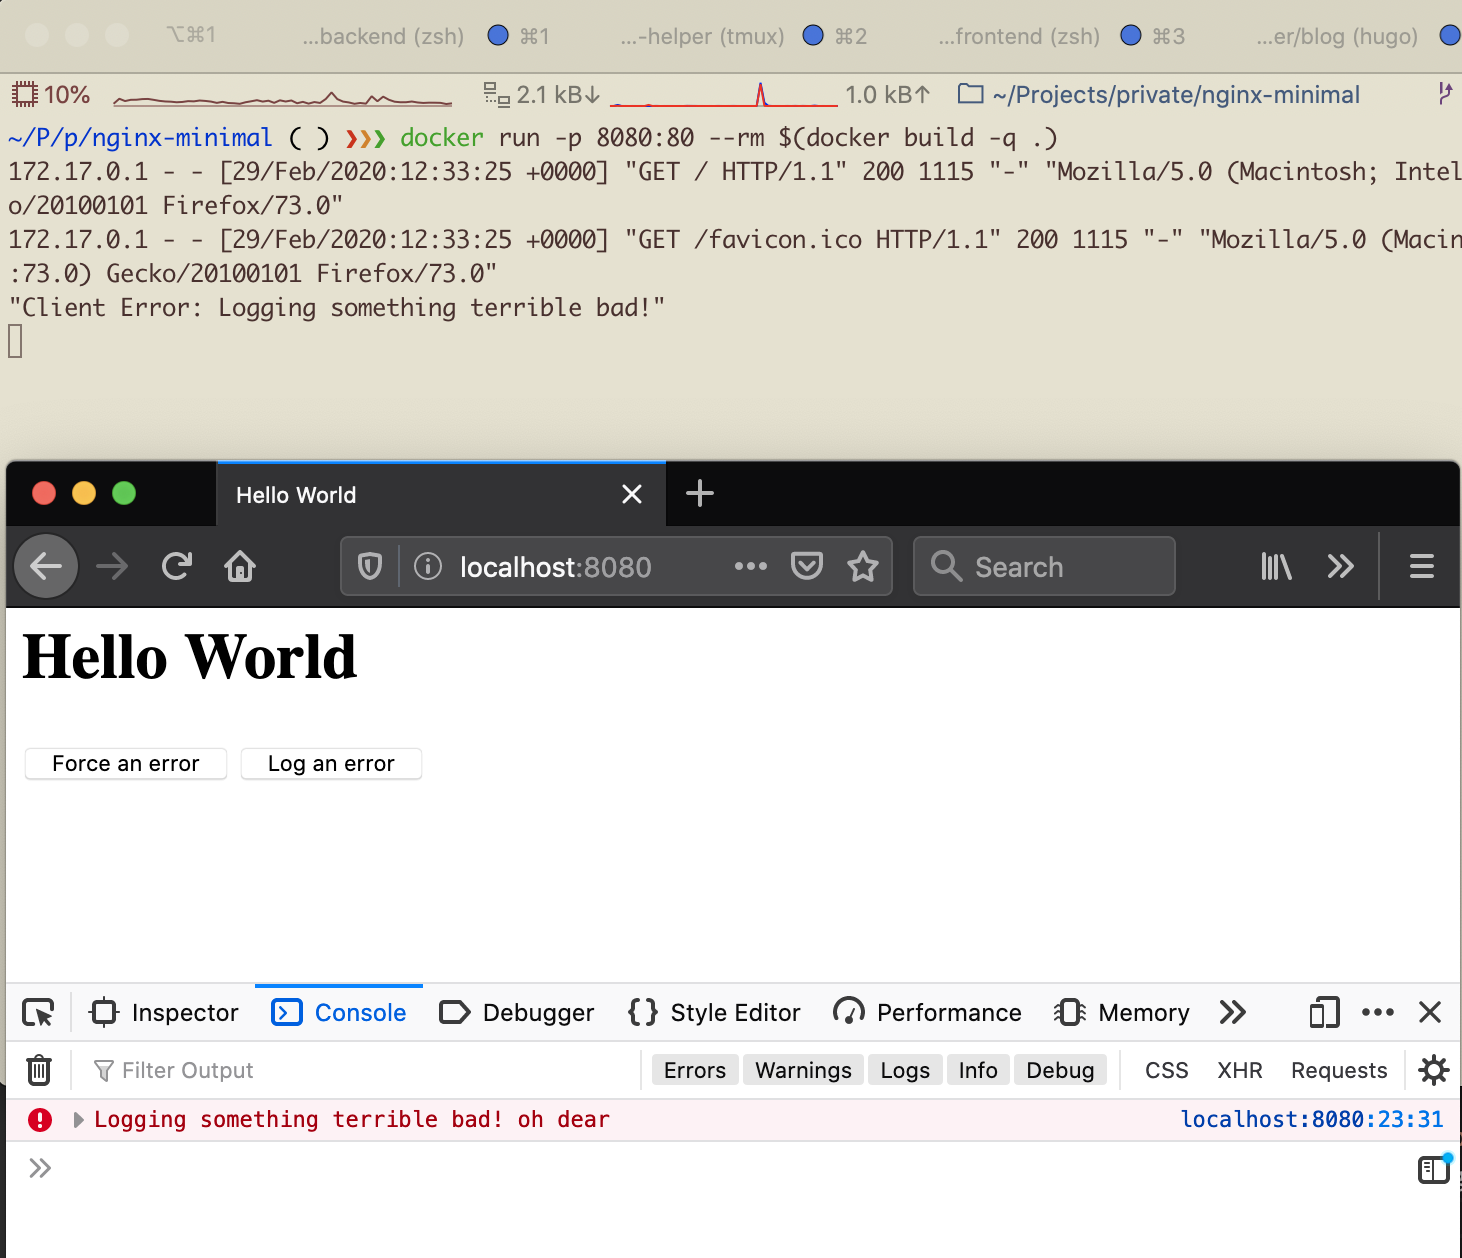Open tracking protection shield icon

pyautogui.click(x=370, y=567)
